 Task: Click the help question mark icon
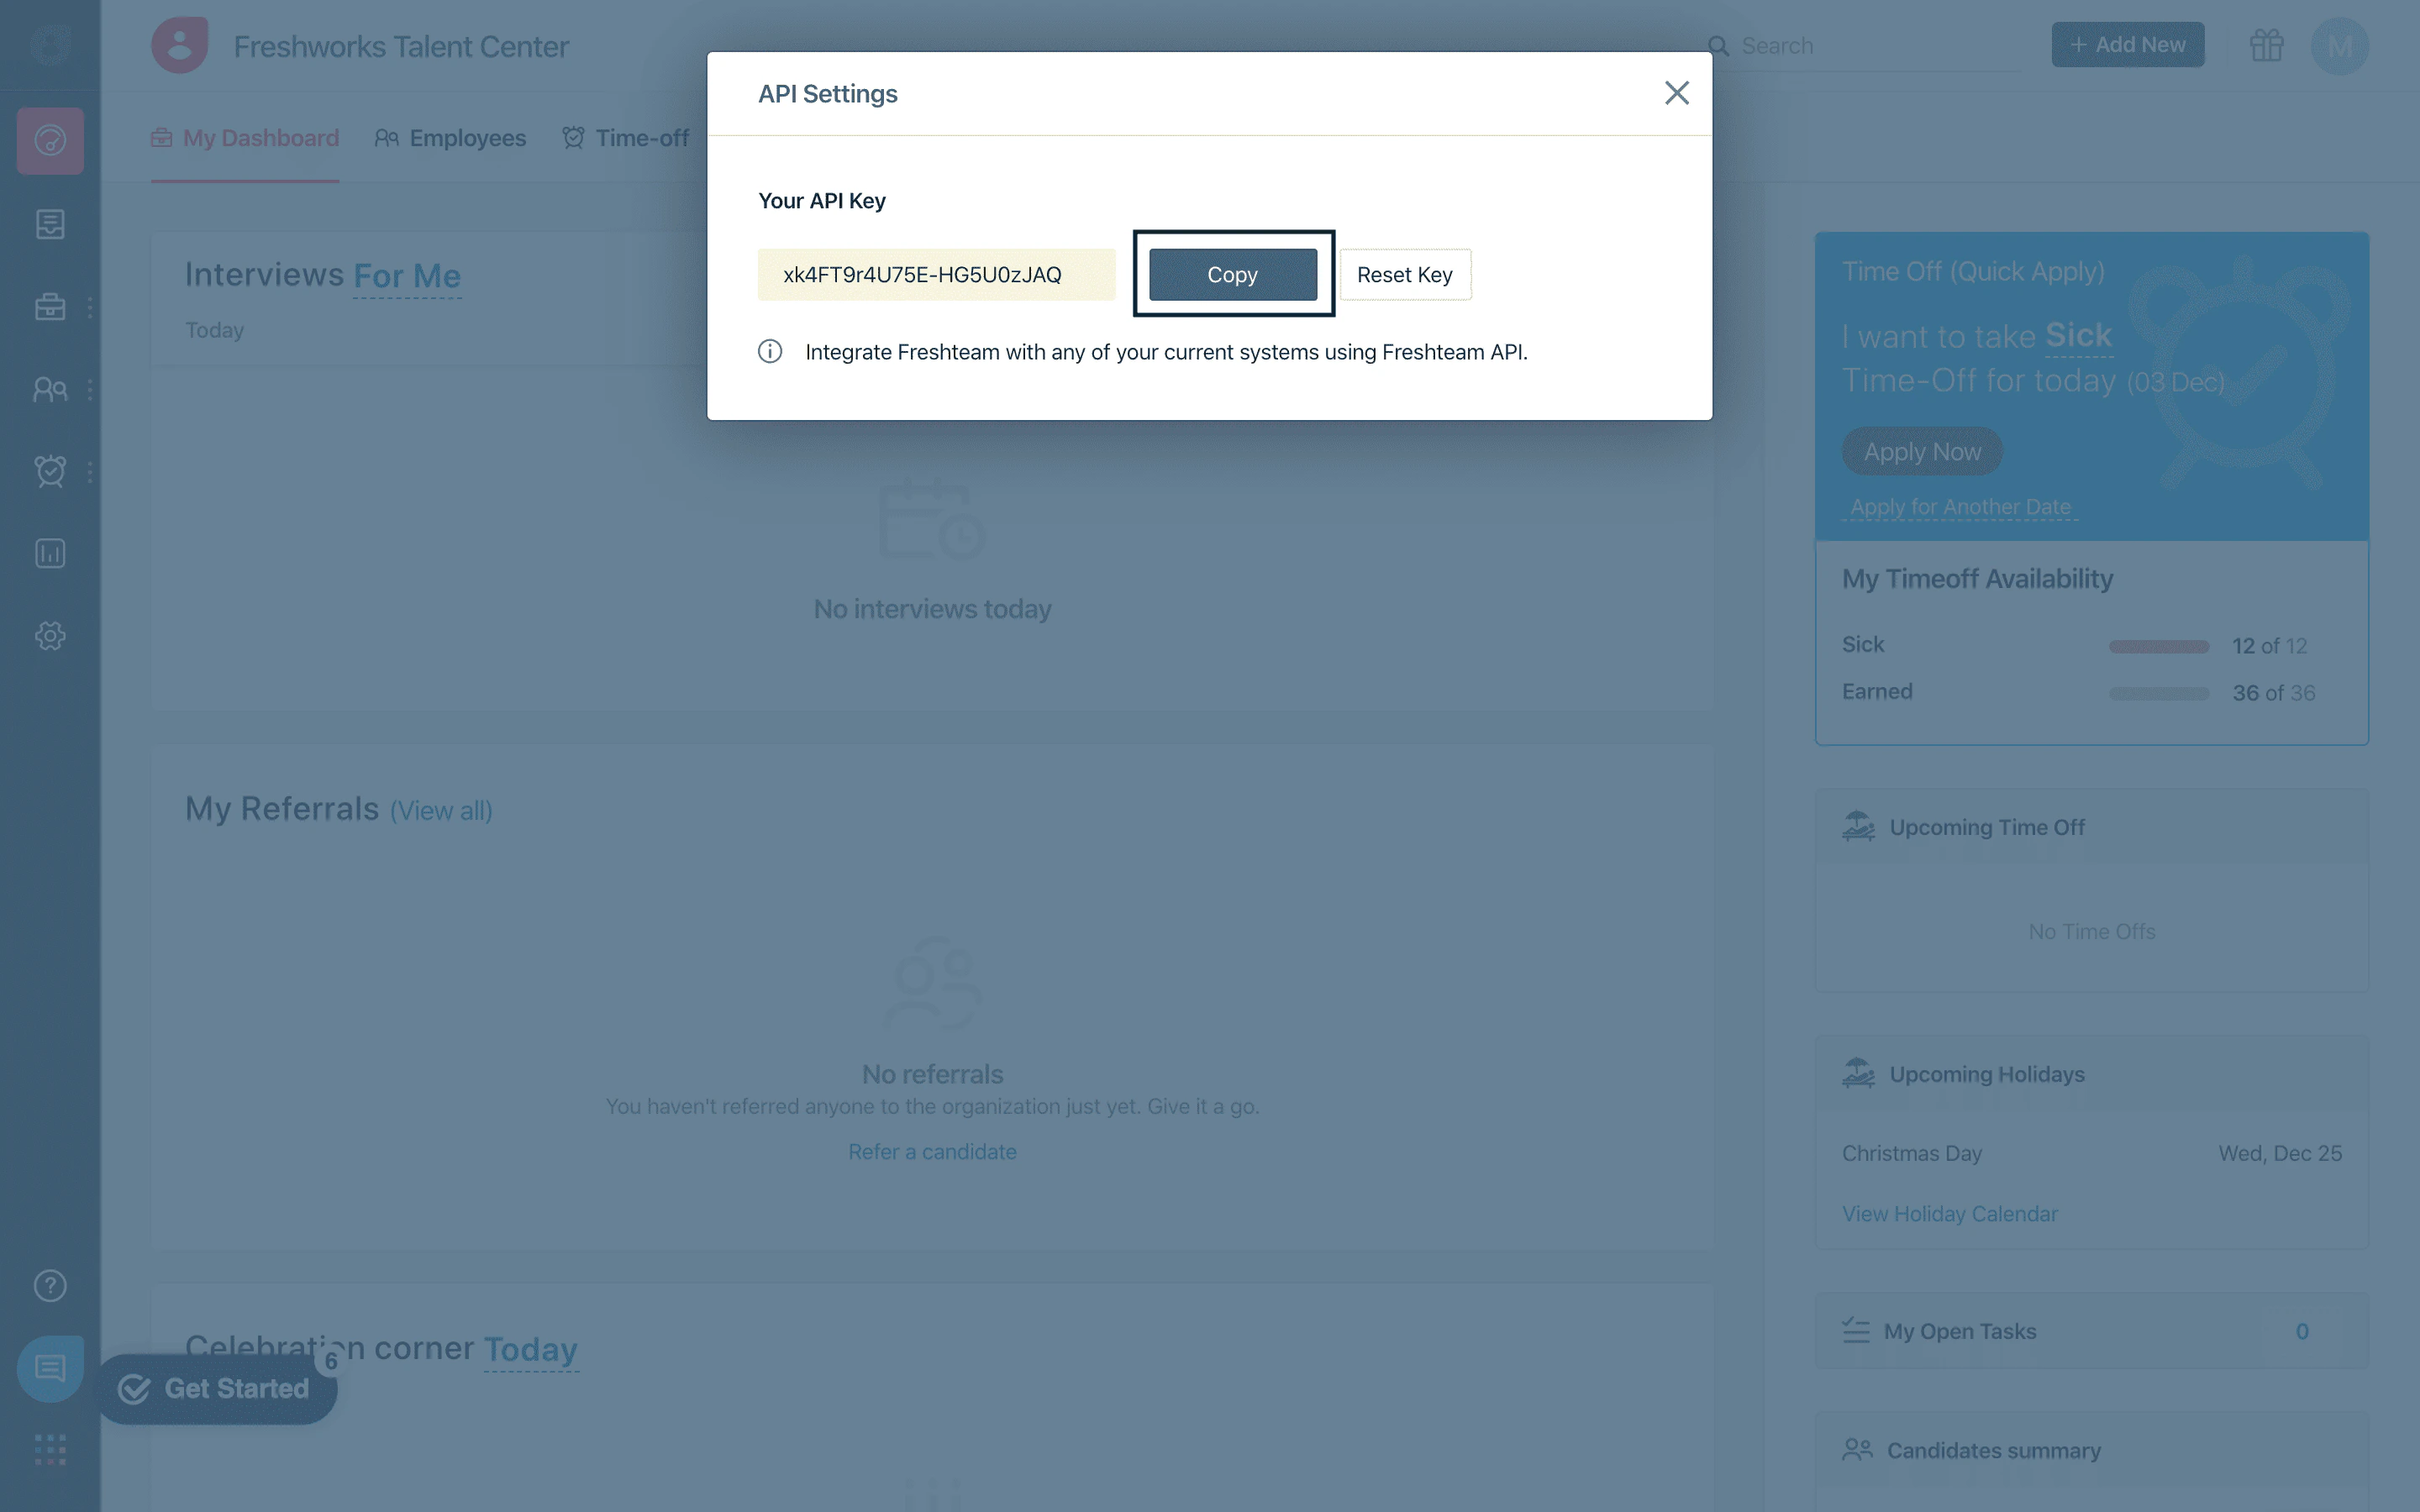50,1285
